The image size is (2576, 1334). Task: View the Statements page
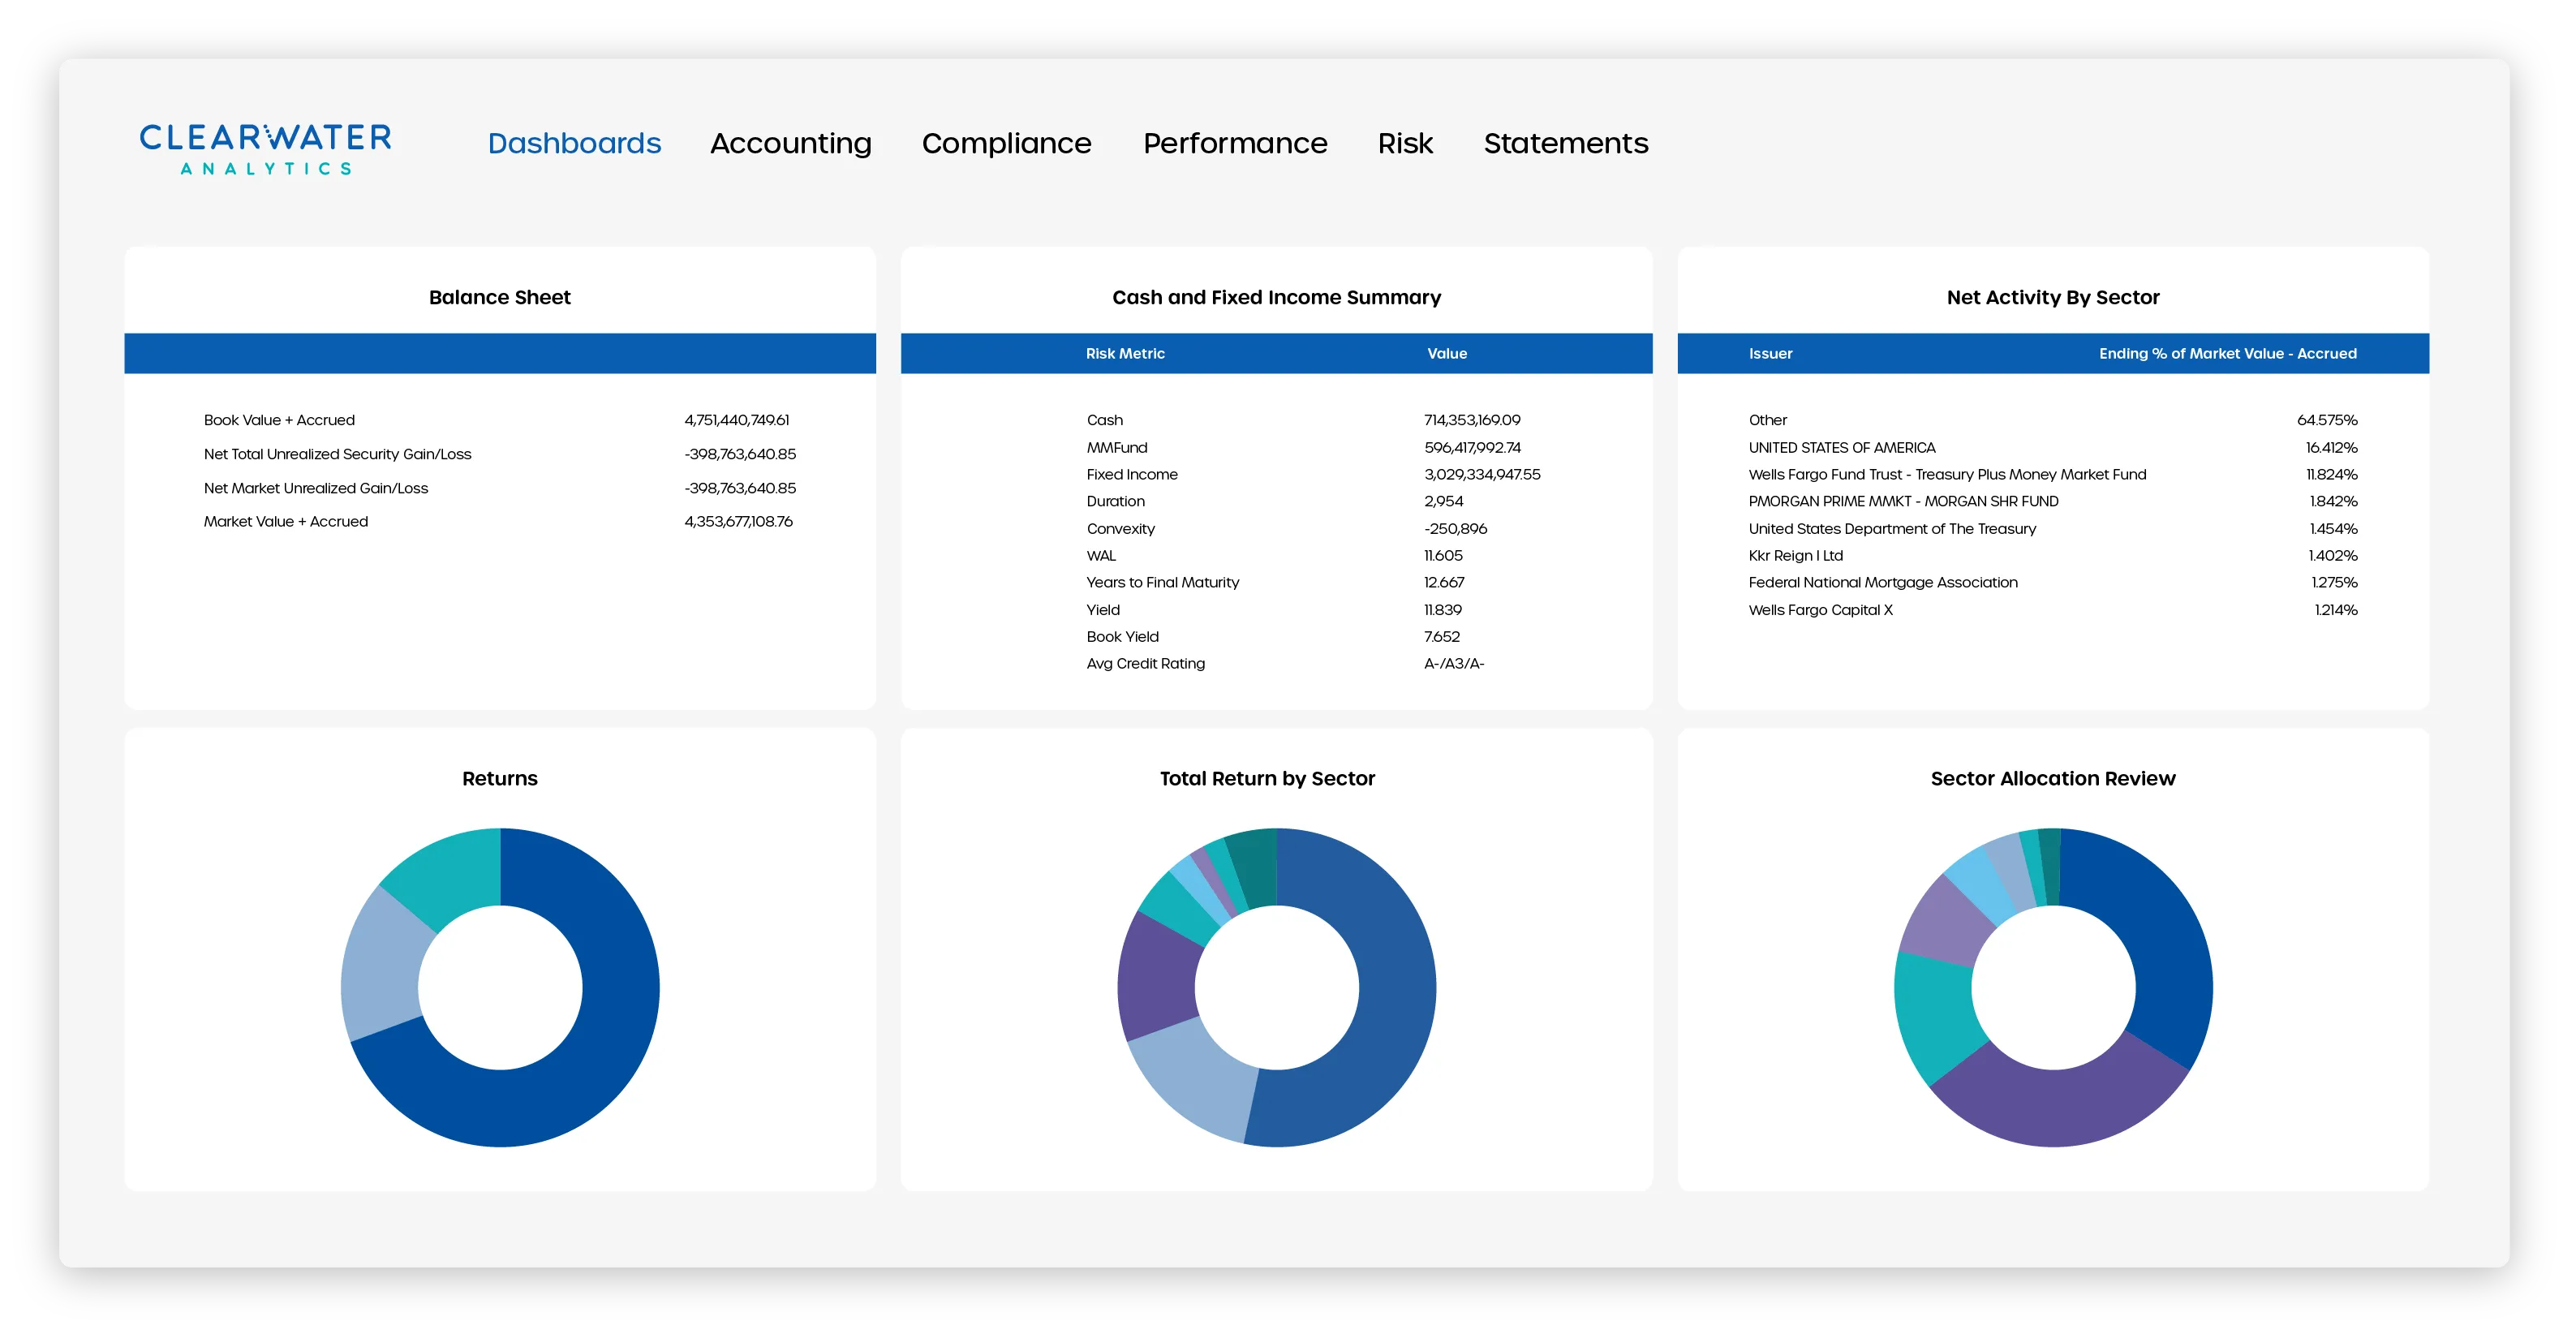[x=1565, y=143]
